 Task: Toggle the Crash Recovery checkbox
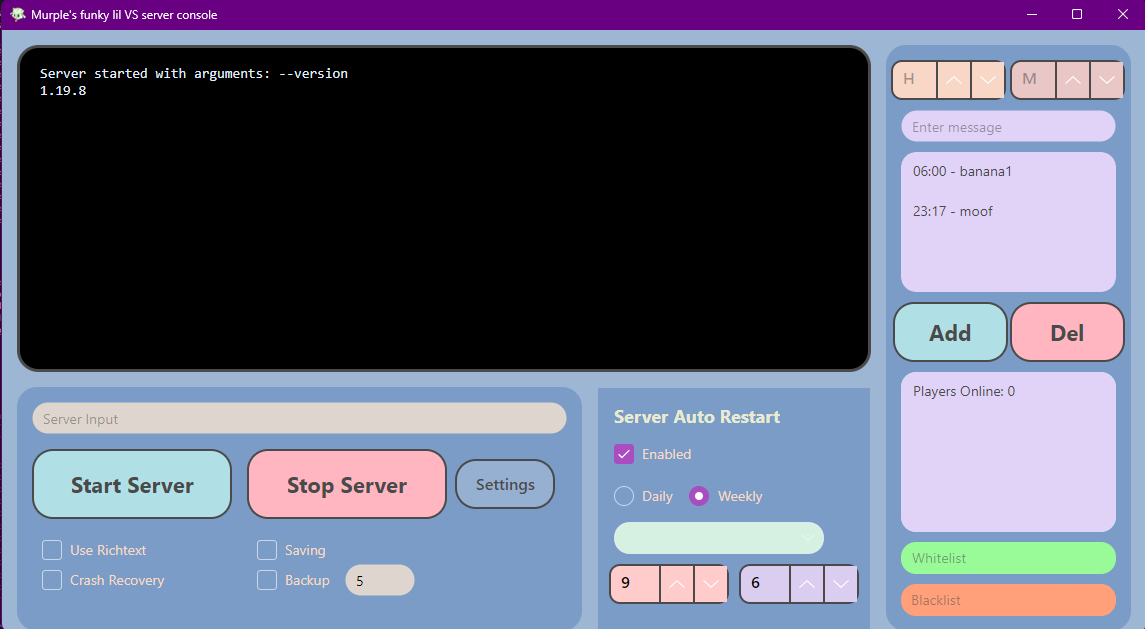(52, 580)
